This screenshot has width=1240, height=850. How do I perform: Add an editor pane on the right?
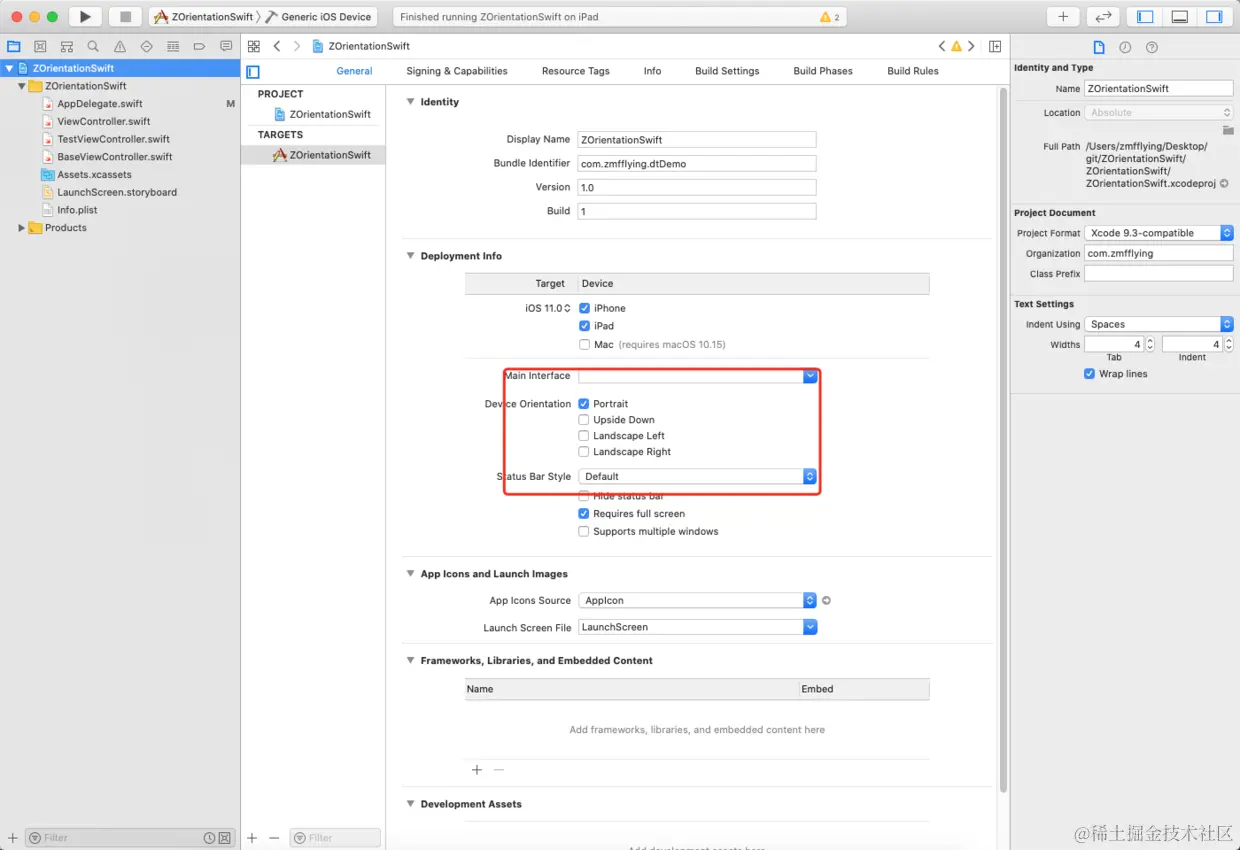995,46
